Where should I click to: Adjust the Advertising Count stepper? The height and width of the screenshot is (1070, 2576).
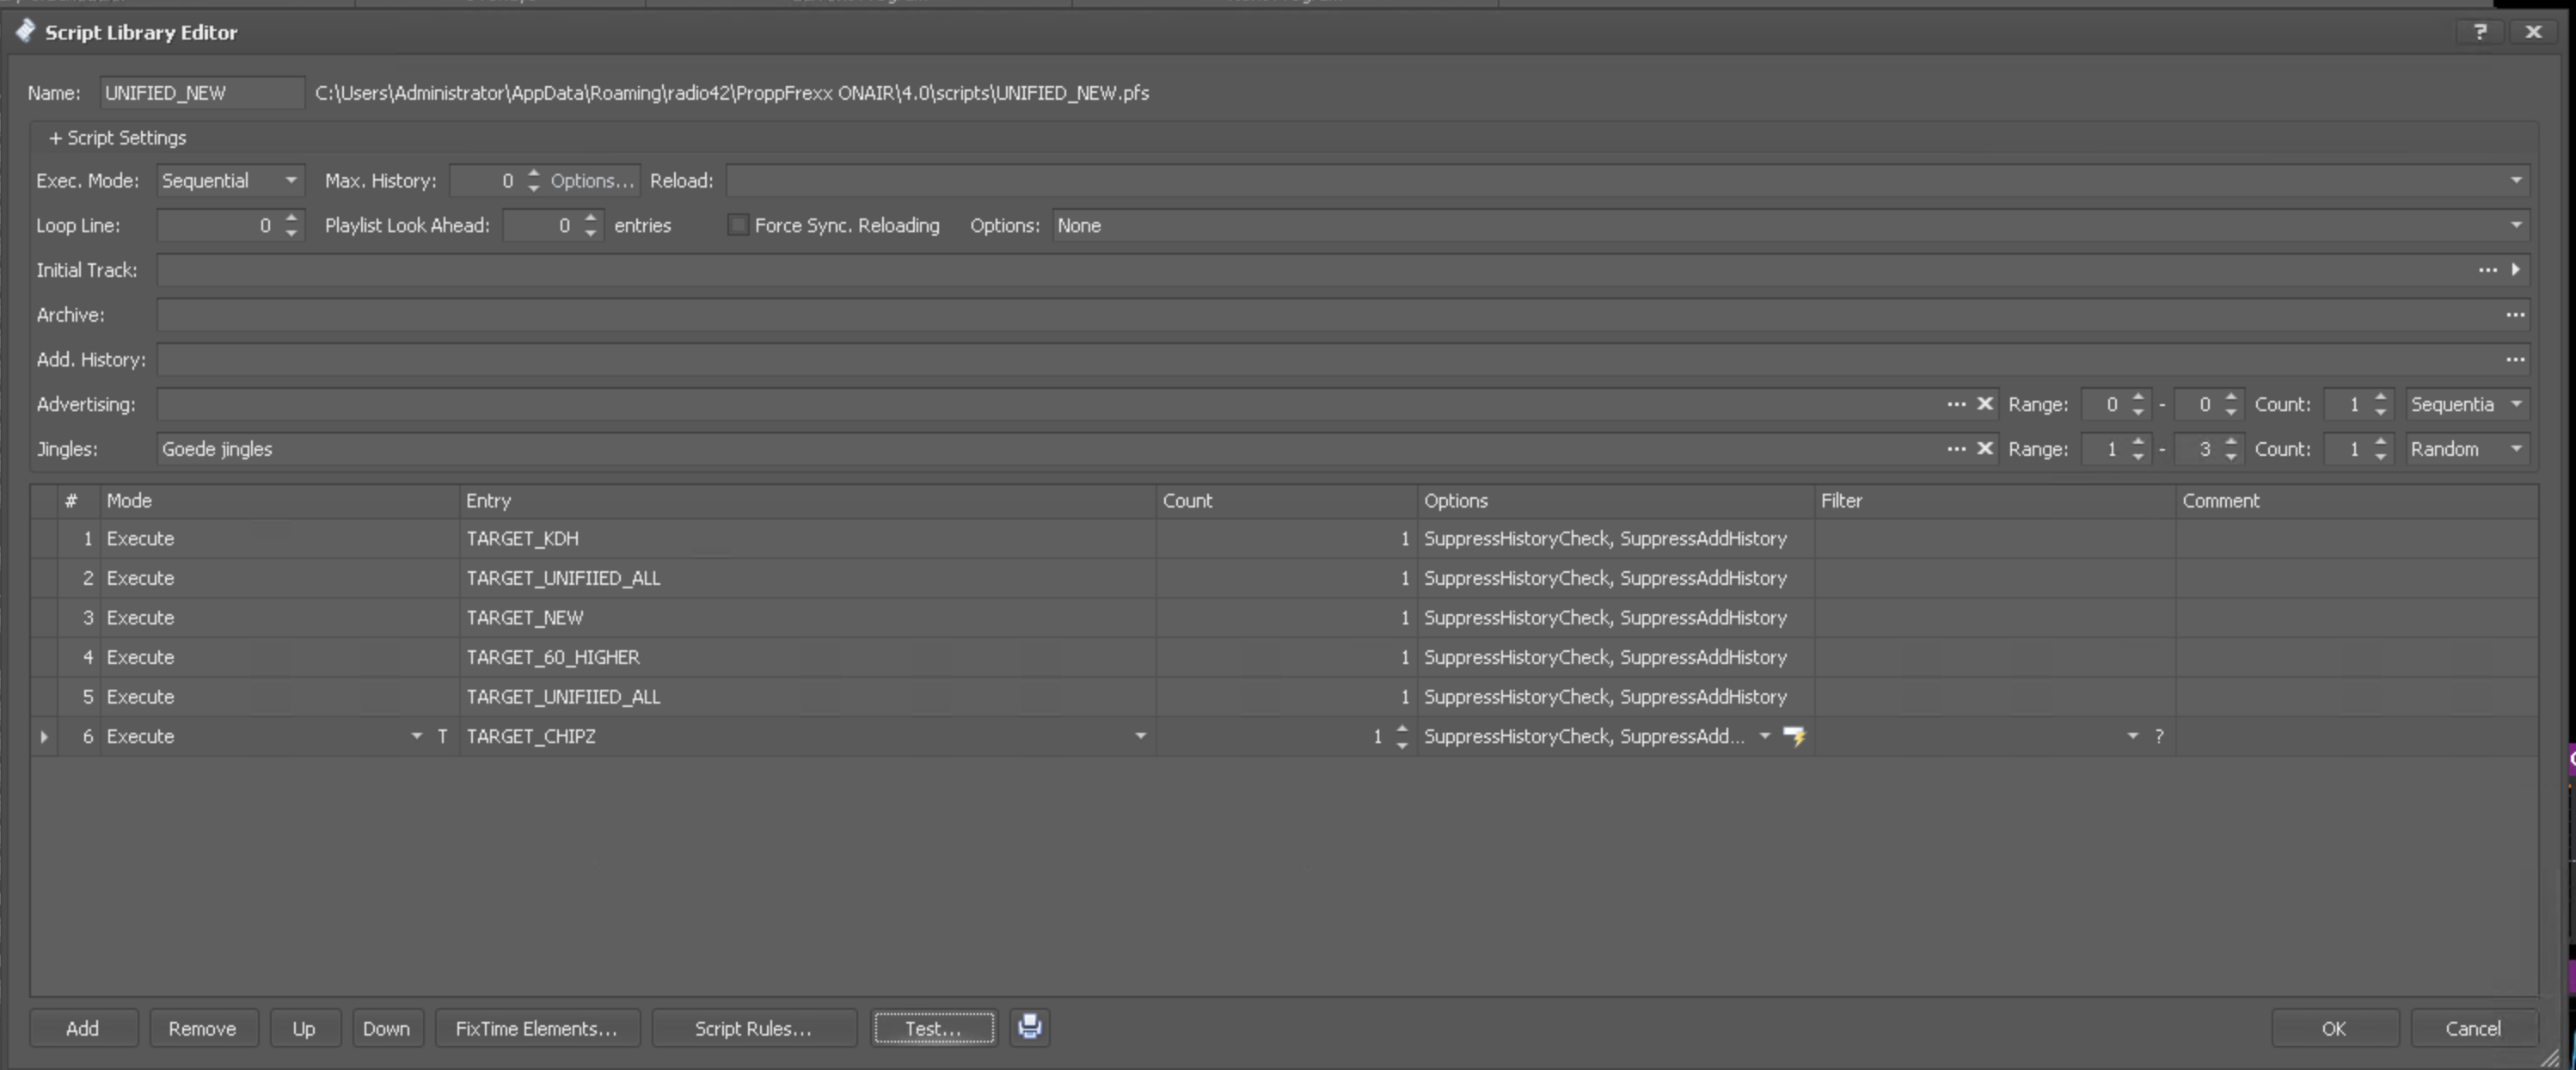click(x=2381, y=404)
